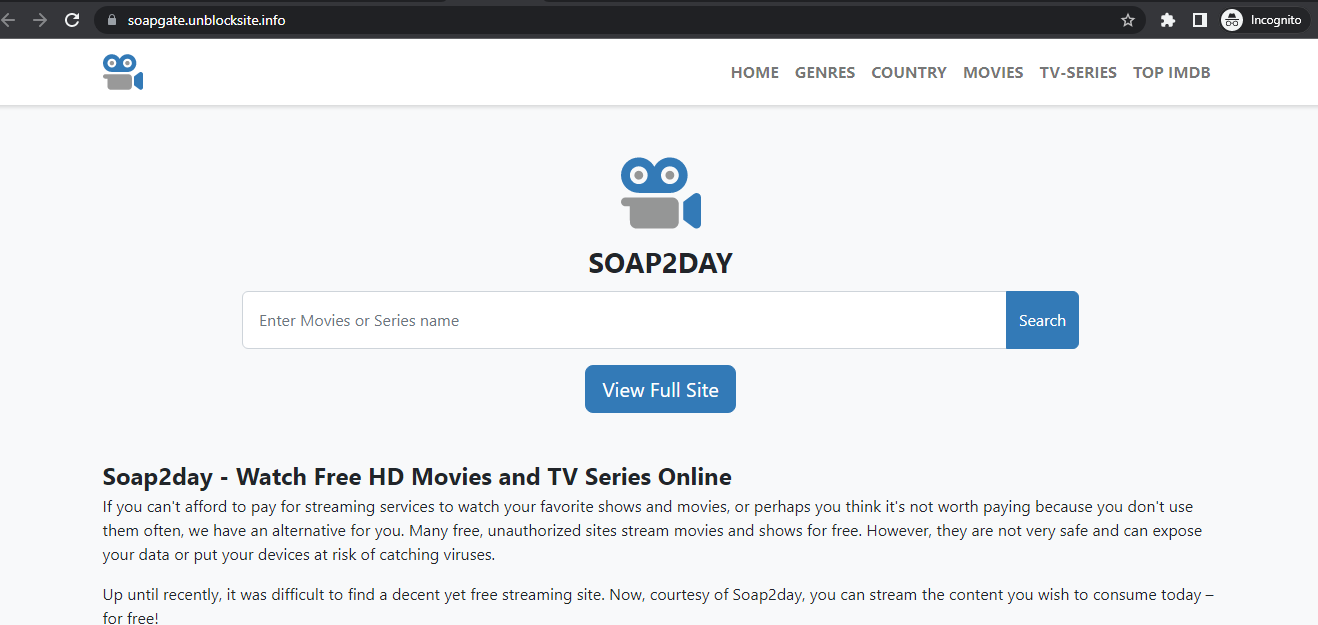Open the browser extensions puzzle icon
1318x625 pixels.
[1167, 19]
